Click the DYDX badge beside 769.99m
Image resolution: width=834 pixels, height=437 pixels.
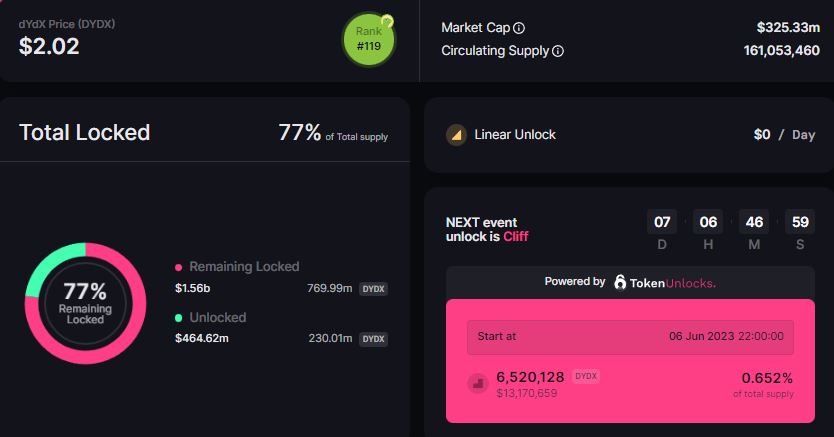pyautogui.click(x=373, y=289)
